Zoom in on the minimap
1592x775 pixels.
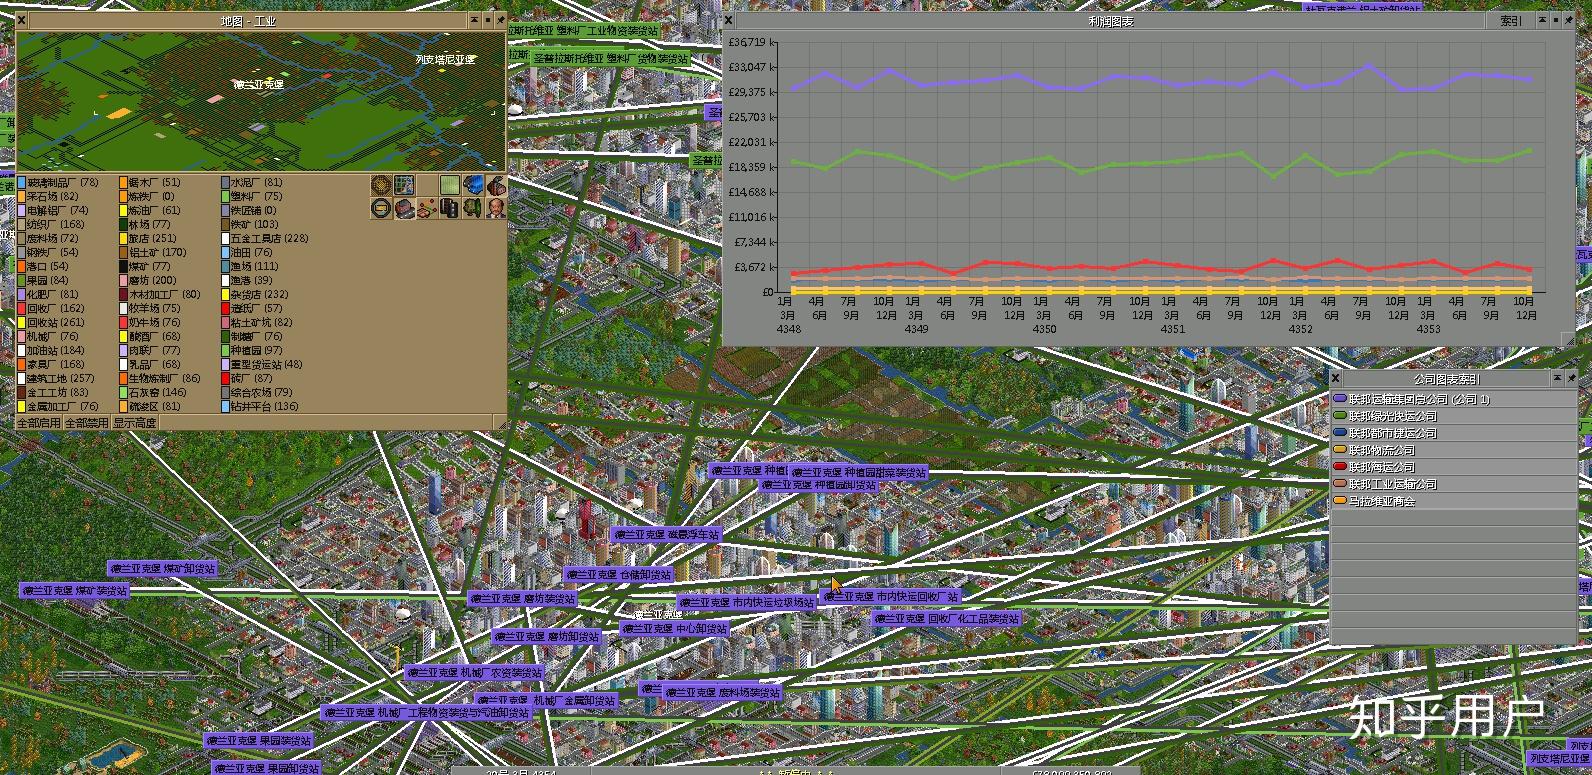click(x=381, y=186)
